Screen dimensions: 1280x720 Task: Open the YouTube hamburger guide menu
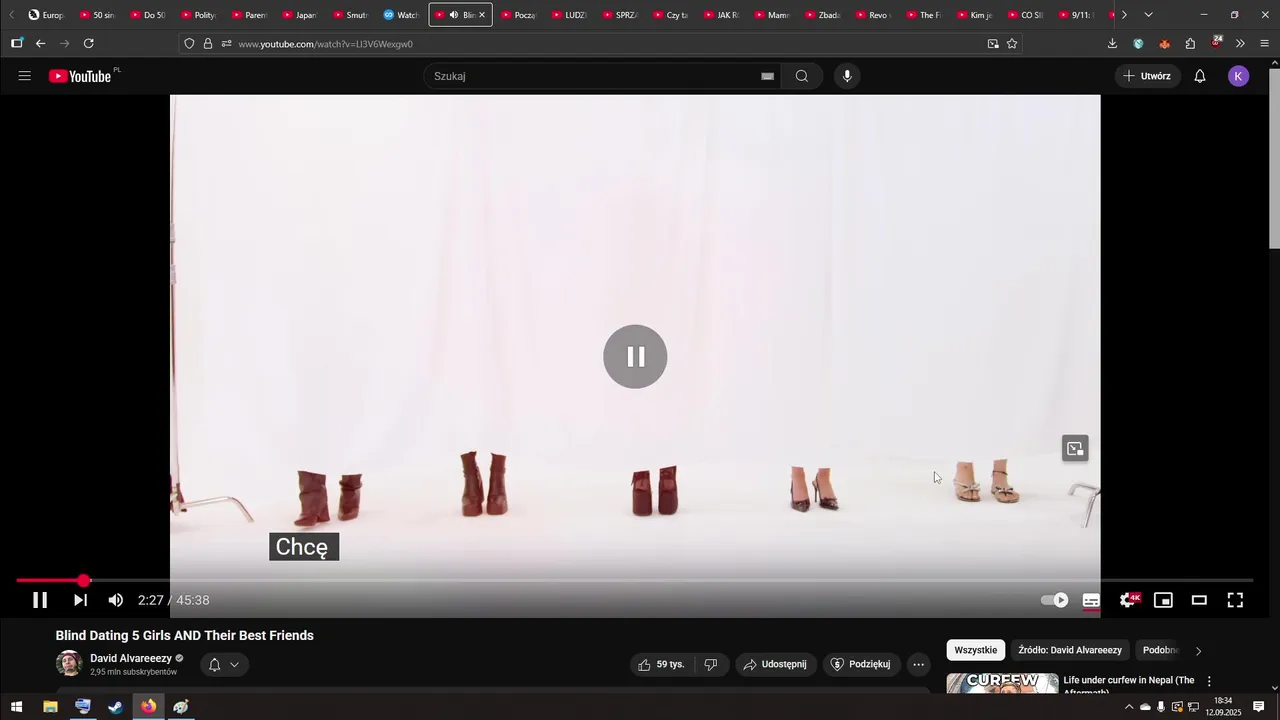(x=25, y=76)
